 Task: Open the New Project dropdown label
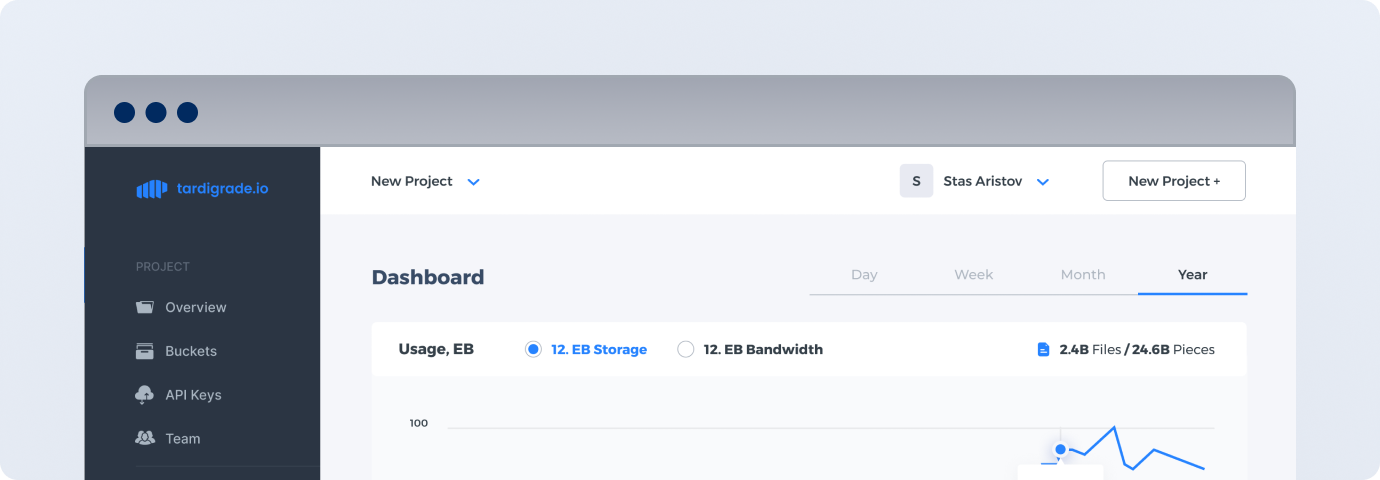point(412,181)
